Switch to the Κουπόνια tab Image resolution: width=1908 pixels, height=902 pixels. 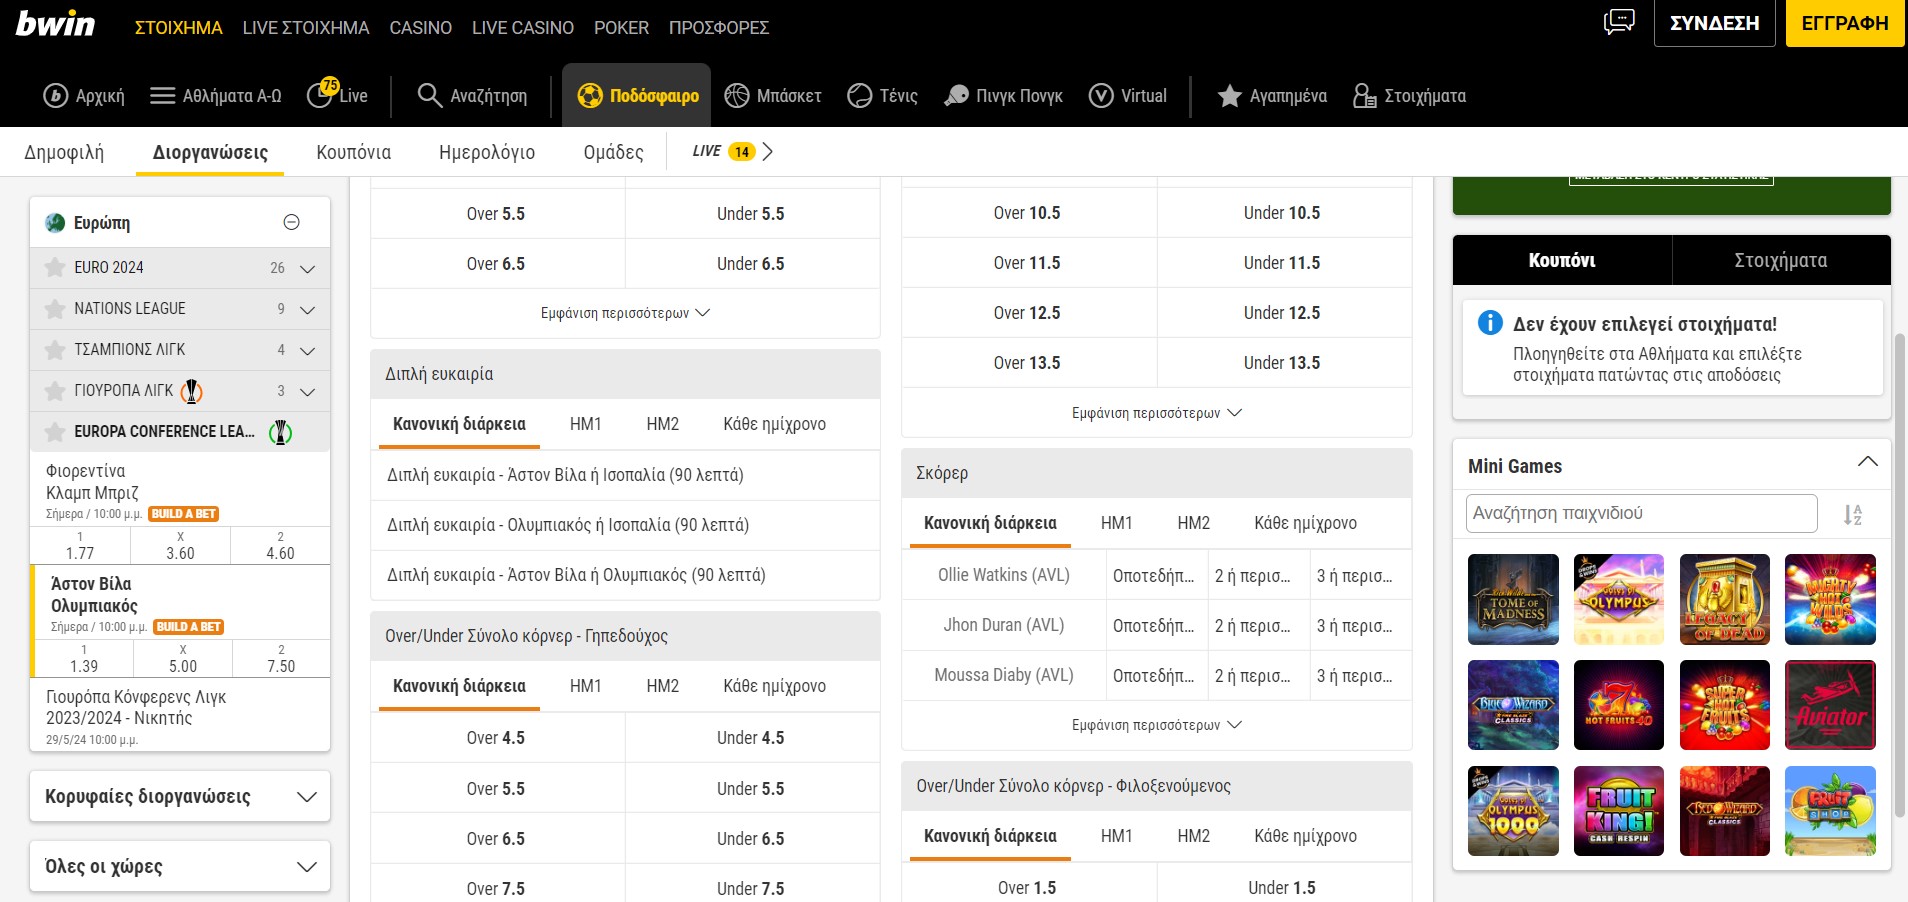point(353,152)
